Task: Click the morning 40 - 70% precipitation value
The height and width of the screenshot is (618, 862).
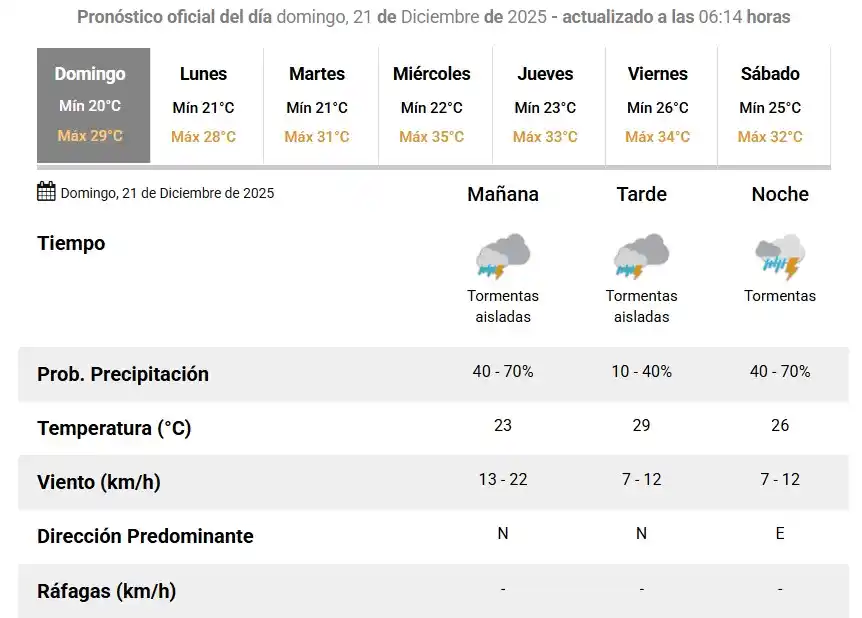Action: coord(502,372)
